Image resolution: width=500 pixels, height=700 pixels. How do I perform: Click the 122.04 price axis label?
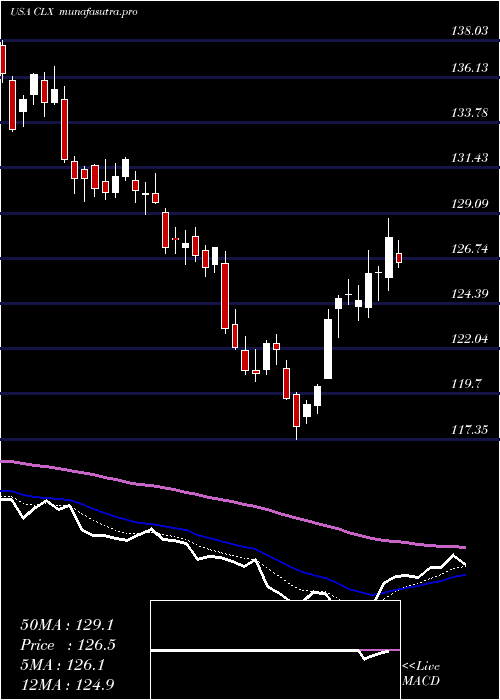click(469, 339)
